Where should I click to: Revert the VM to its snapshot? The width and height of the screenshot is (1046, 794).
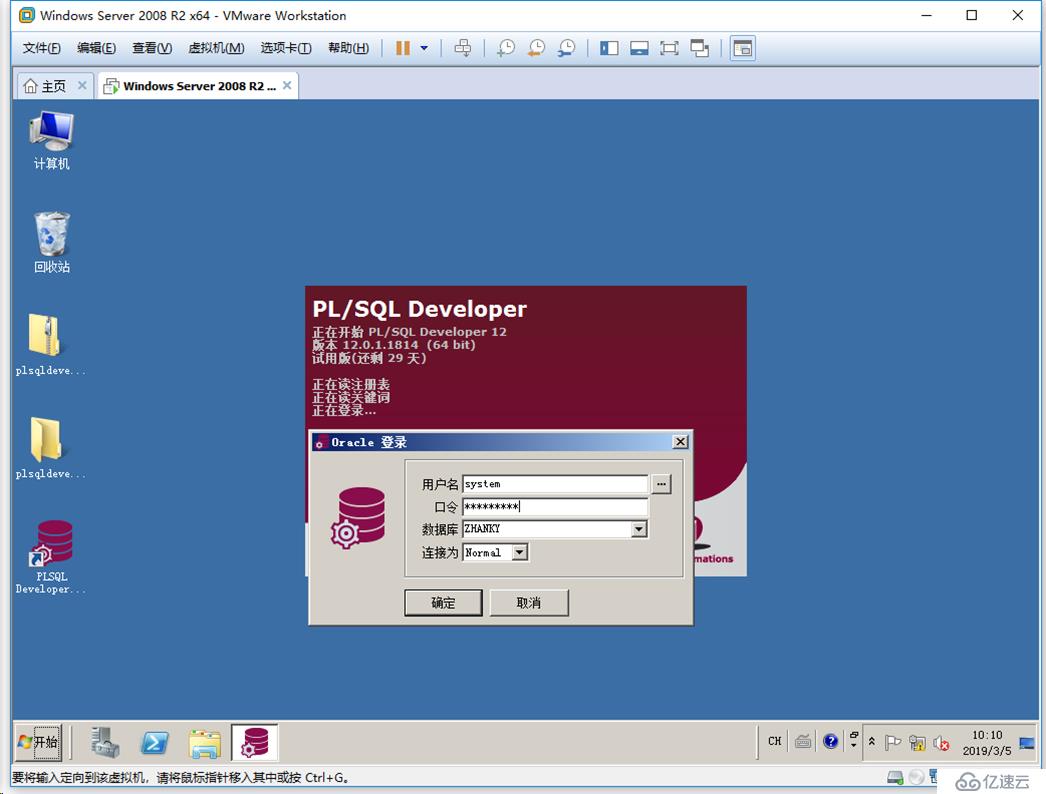tap(536, 48)
